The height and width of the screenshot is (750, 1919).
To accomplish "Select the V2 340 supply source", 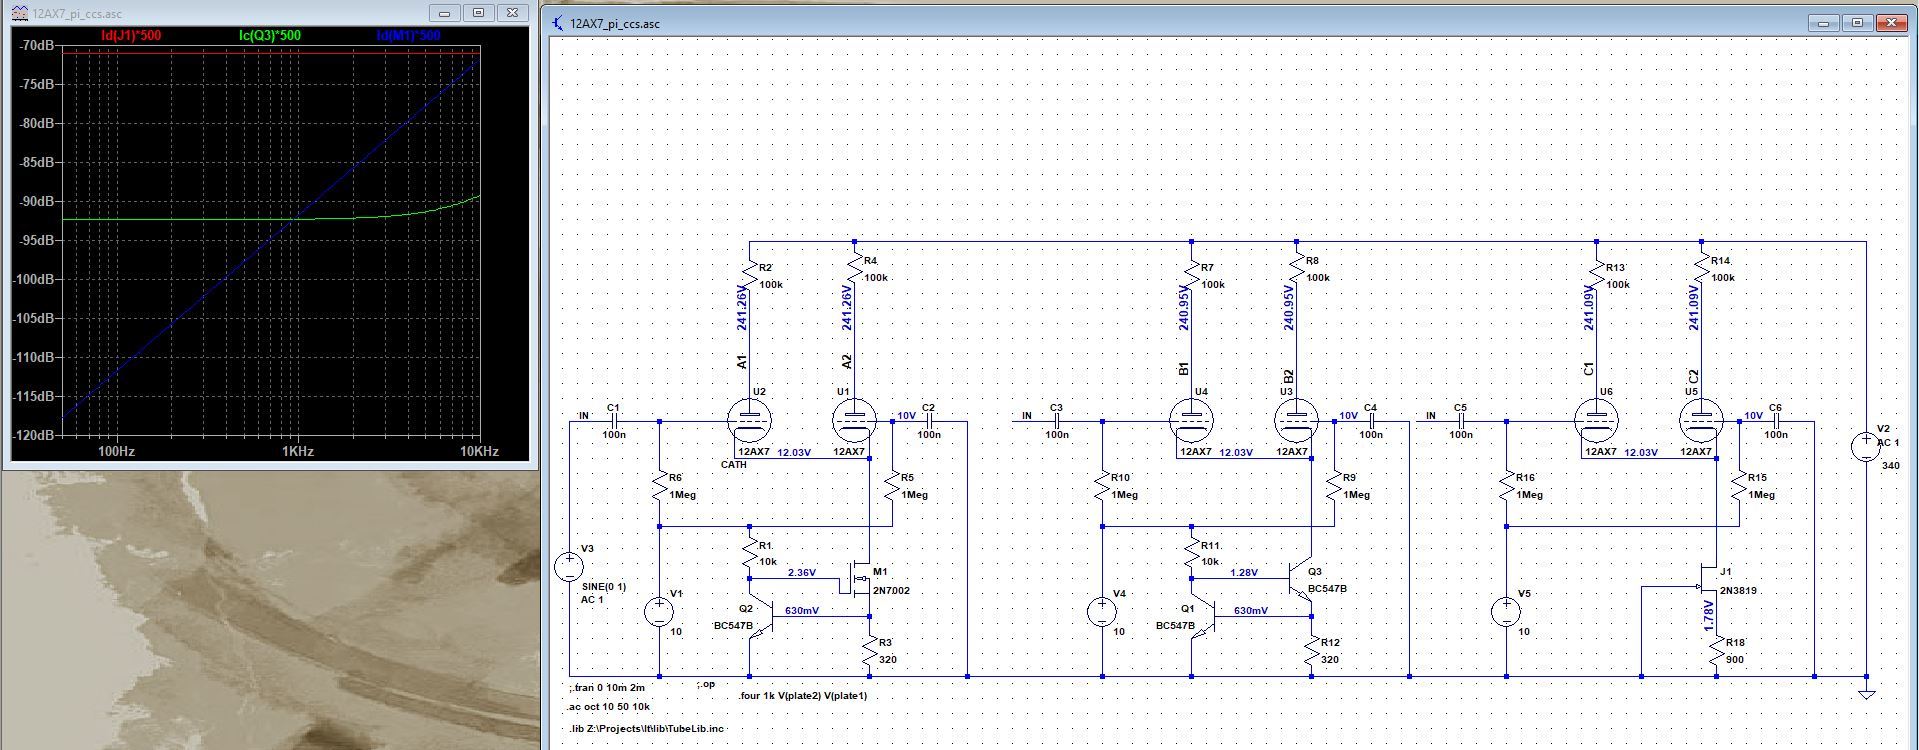I will 1866,446.
